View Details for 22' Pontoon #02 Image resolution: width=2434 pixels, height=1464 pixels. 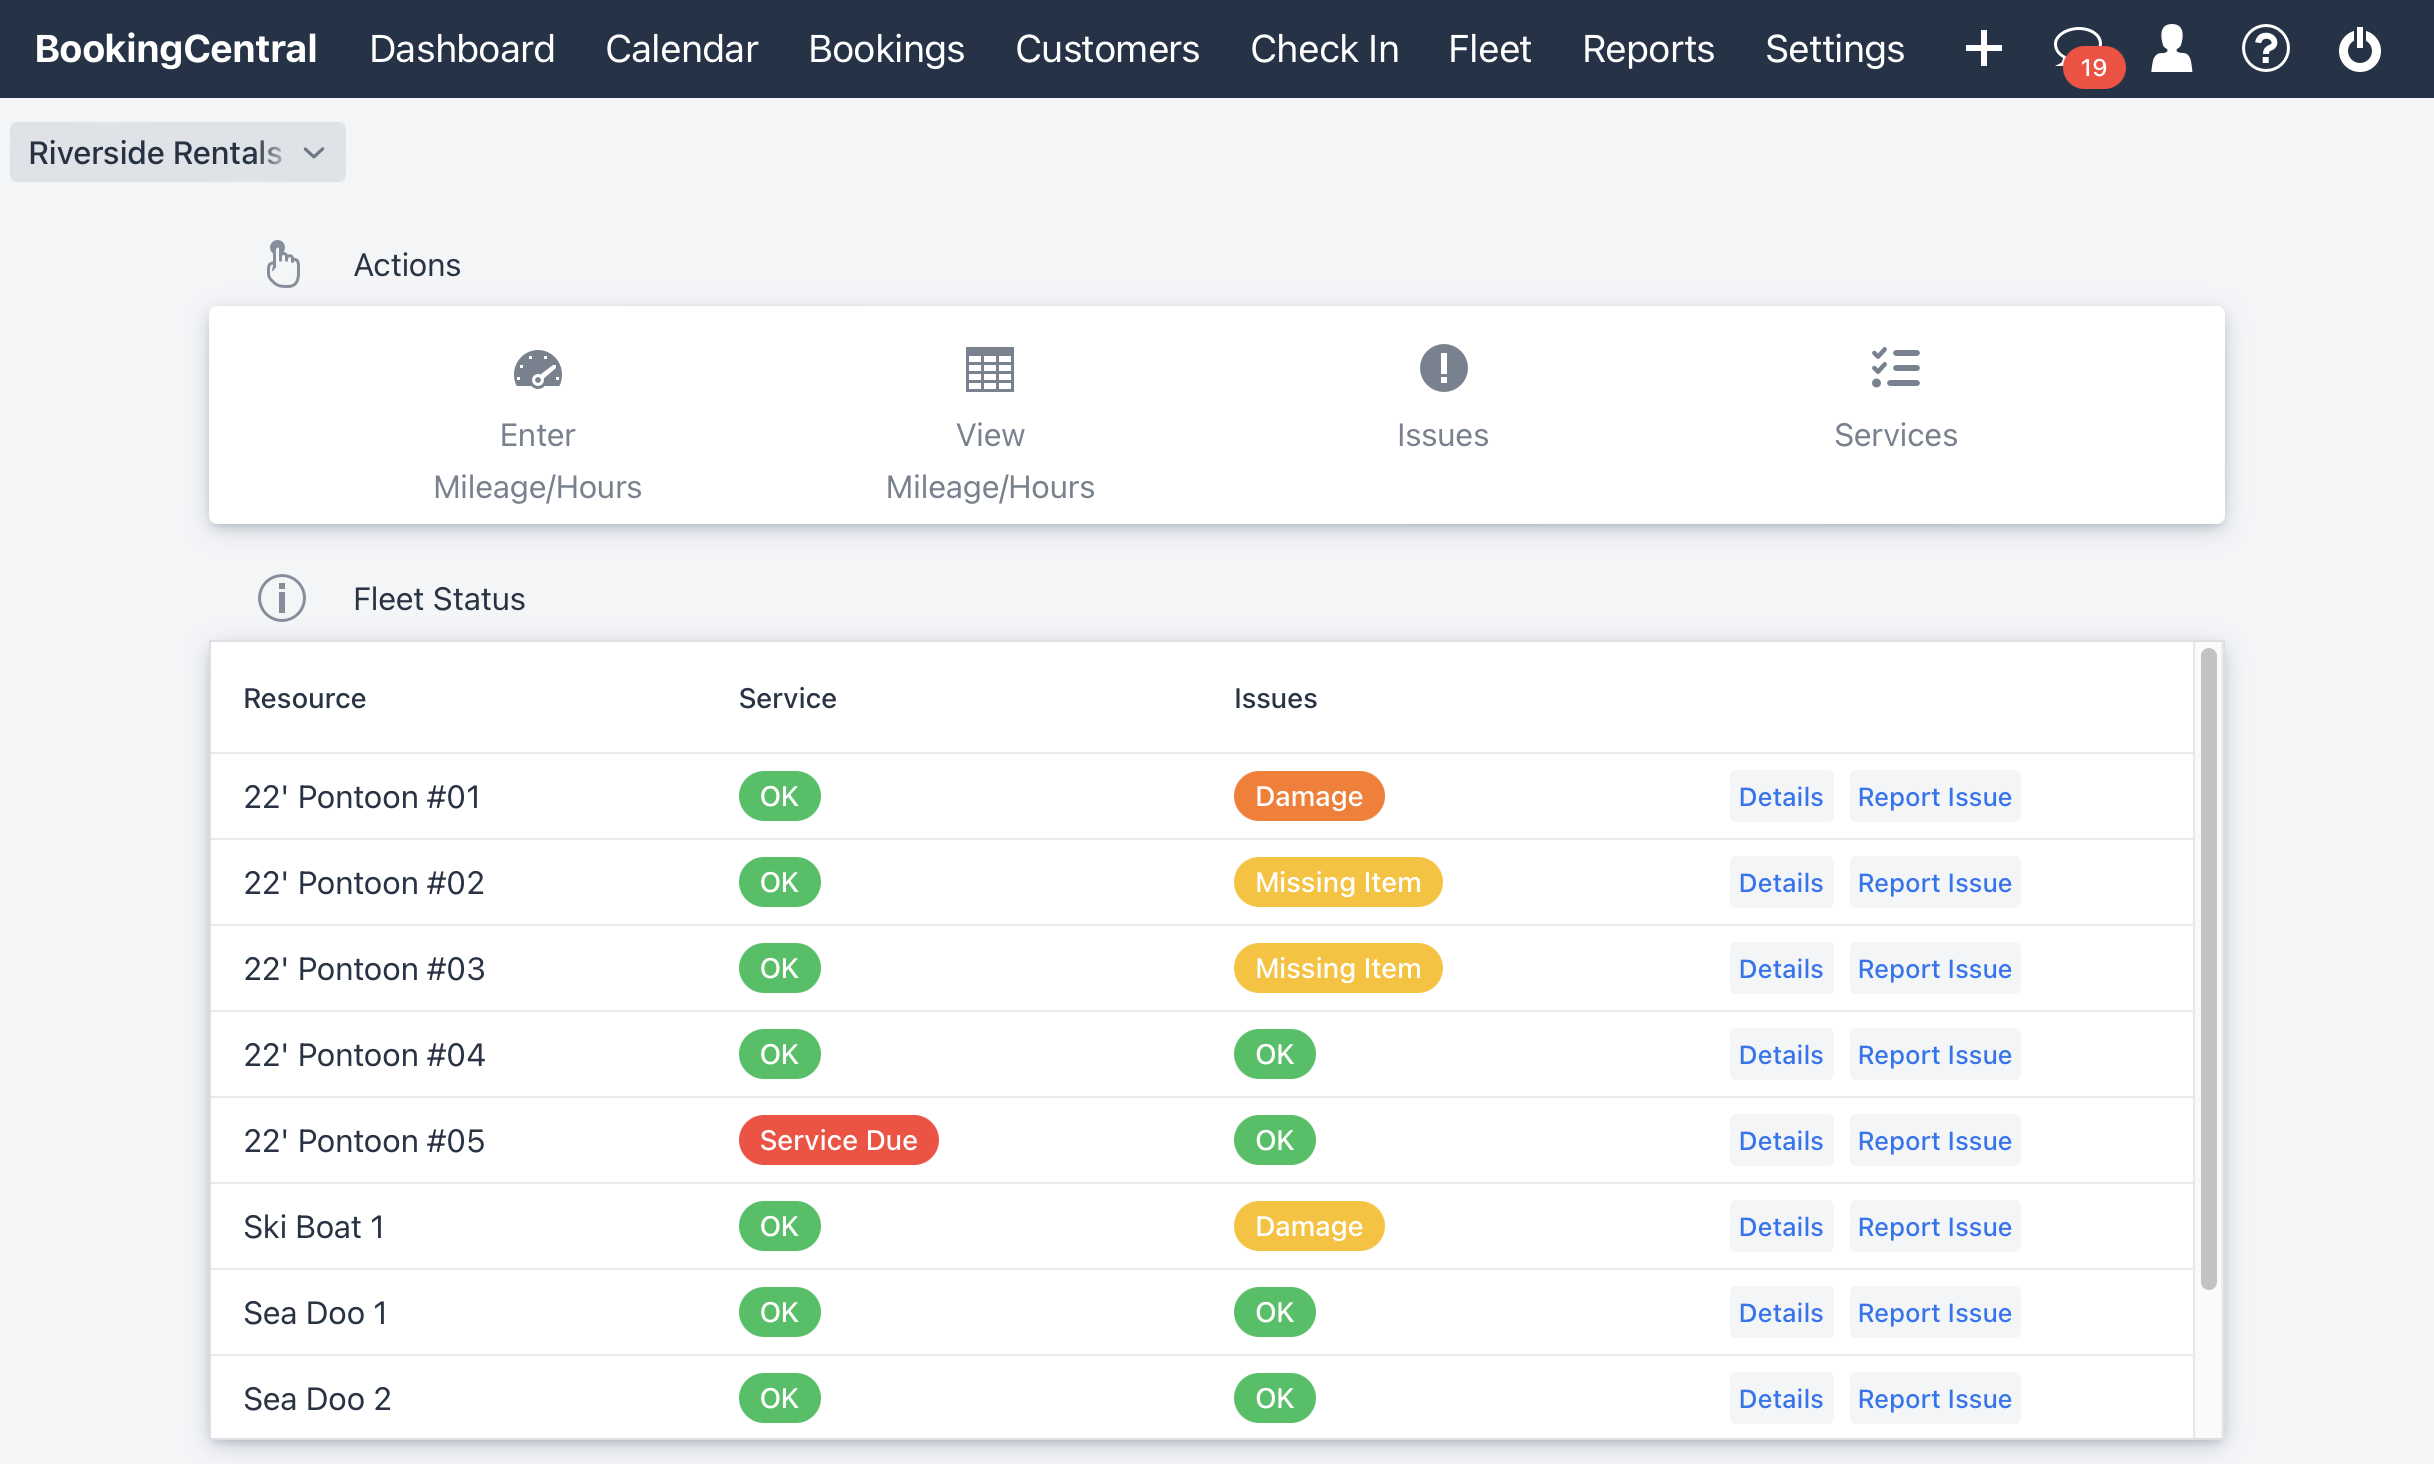(x=1781, y=882)
